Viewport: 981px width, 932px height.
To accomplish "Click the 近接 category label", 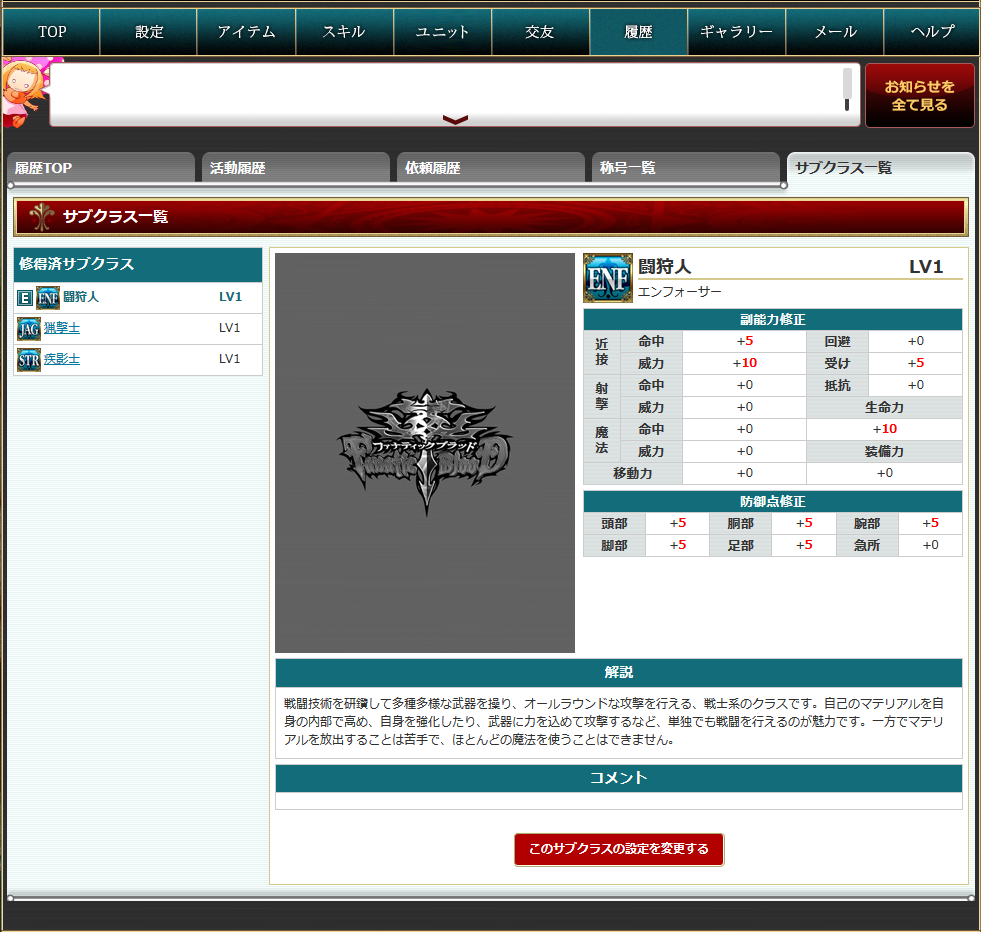I will (x=601, y=352).
